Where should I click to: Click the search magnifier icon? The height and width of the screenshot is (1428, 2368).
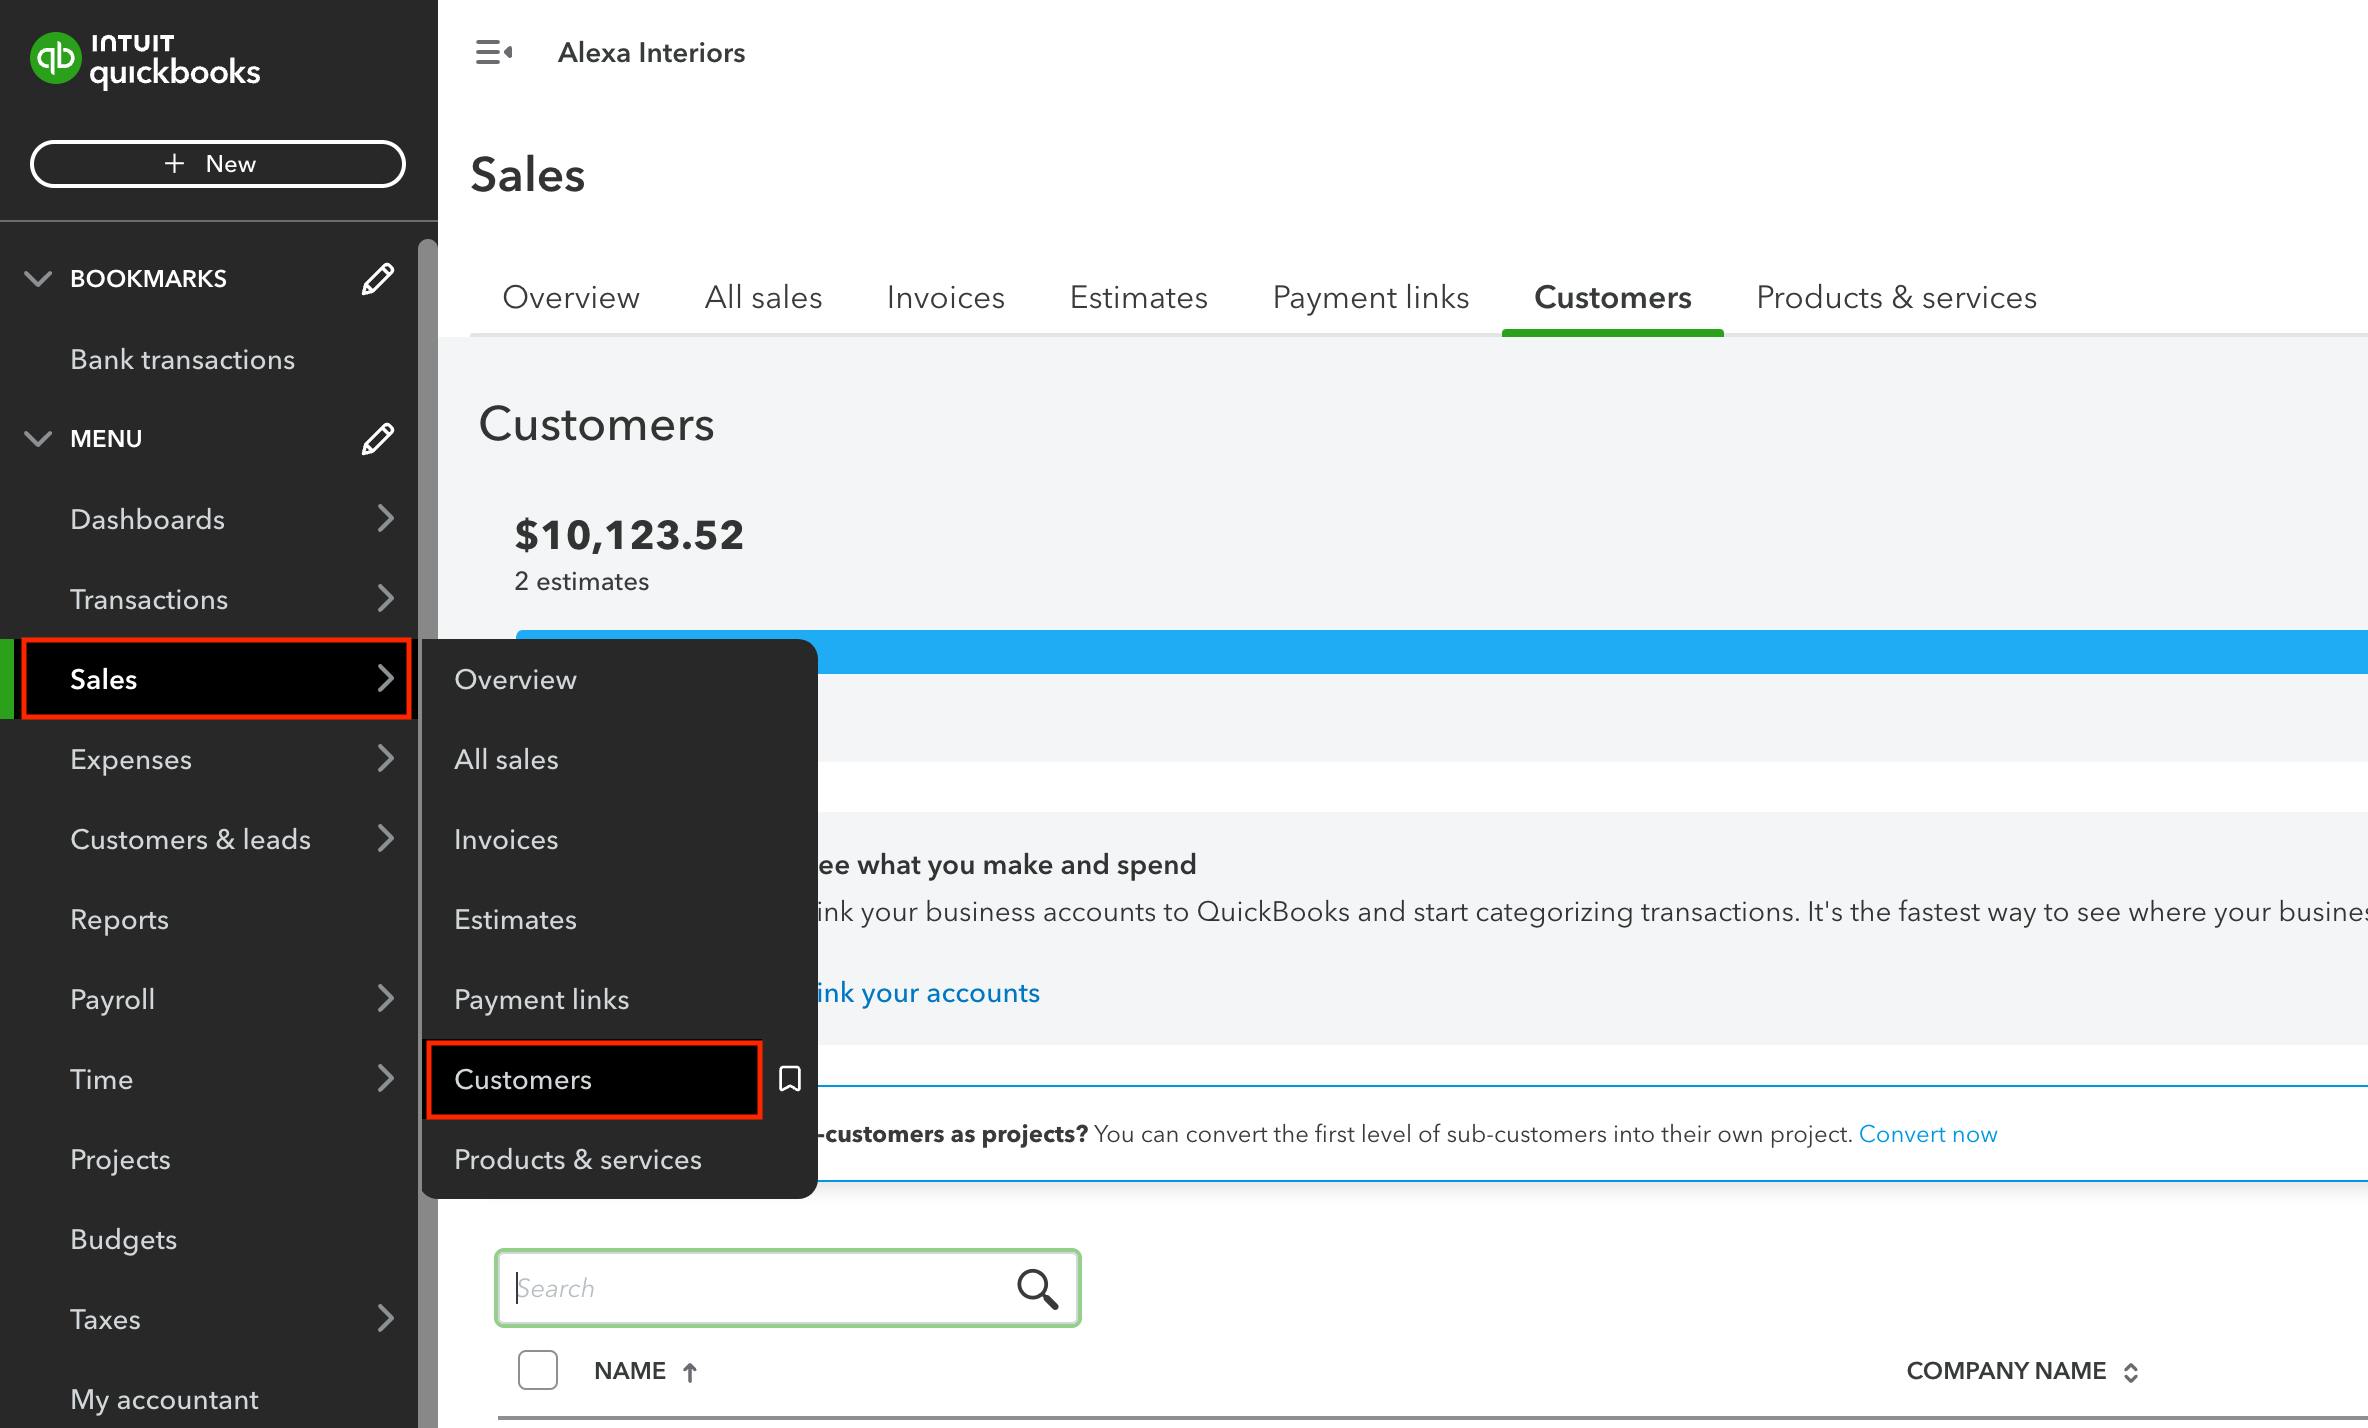1037,1288
